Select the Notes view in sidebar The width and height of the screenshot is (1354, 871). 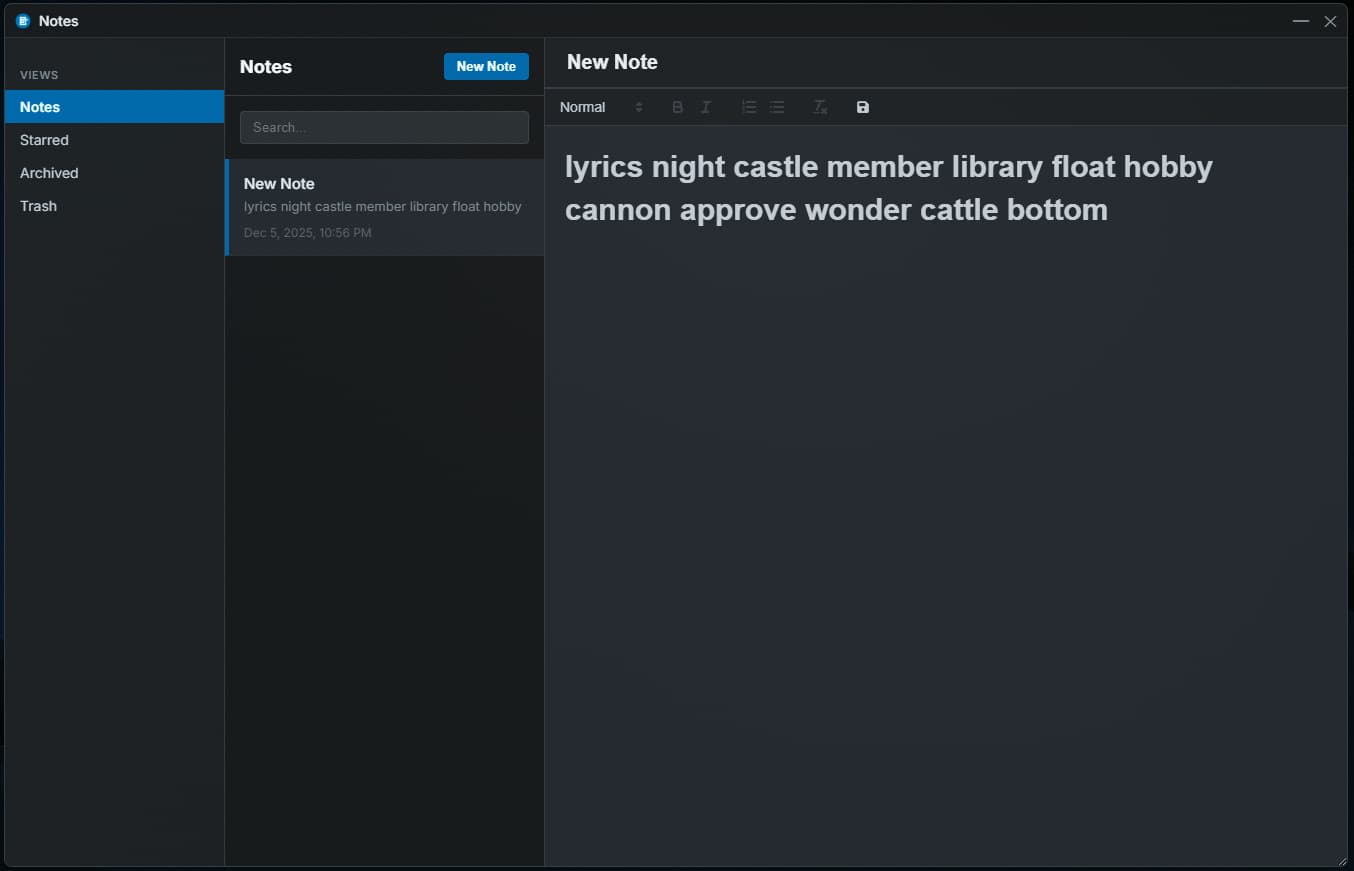tap(114, 107)
